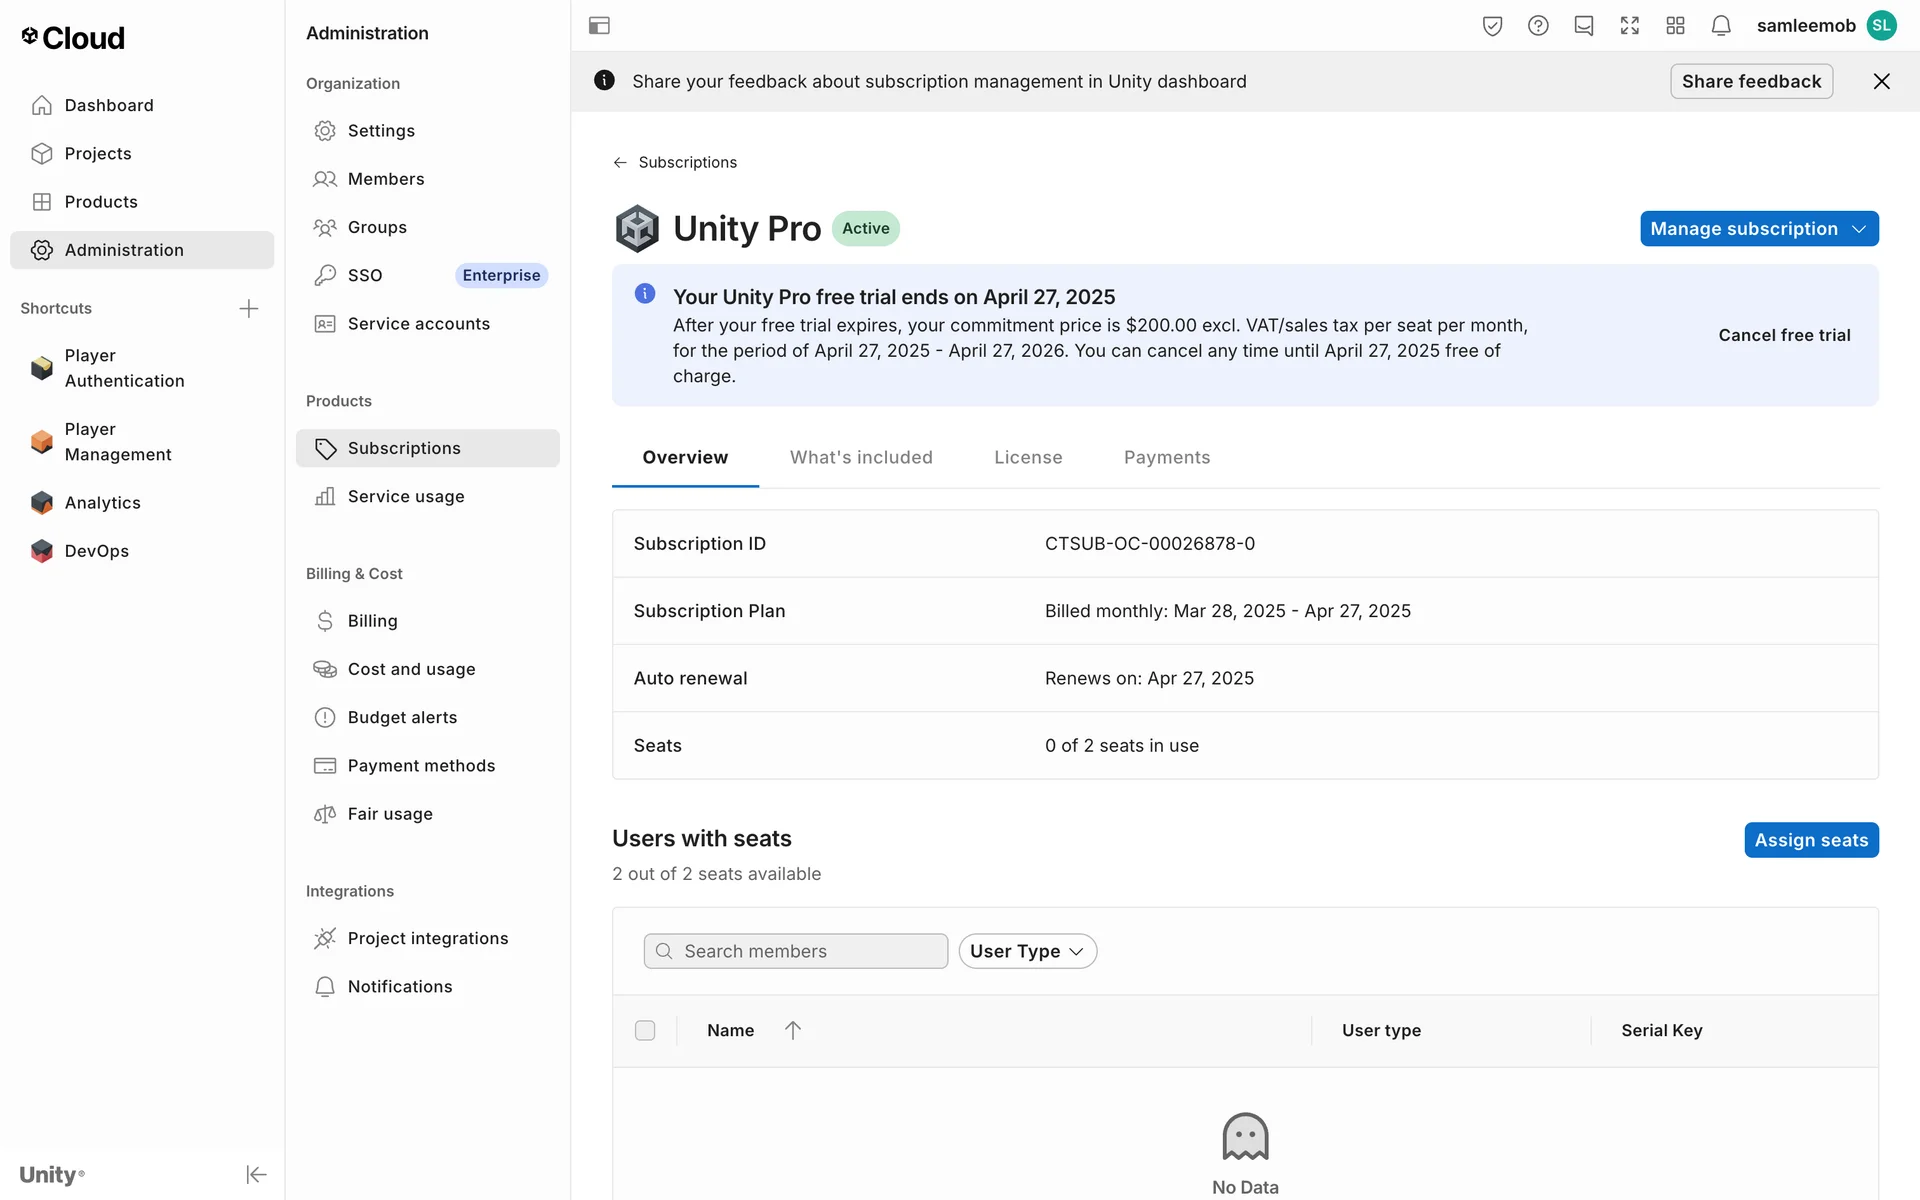Image resolution: width=1920 pixels, height=1200 pixels.
Task: Open the chat feedback icon in header
Action: tap(1583, 26)
